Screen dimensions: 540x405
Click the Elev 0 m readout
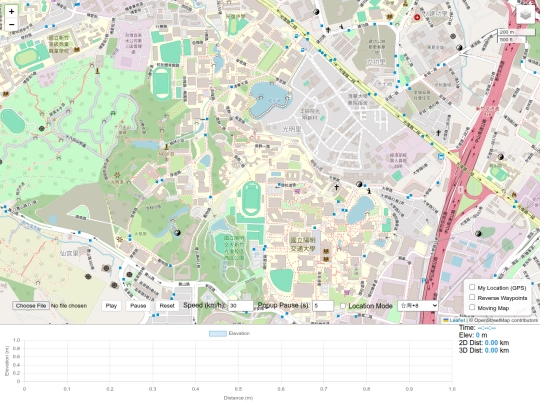pos(473,335)
